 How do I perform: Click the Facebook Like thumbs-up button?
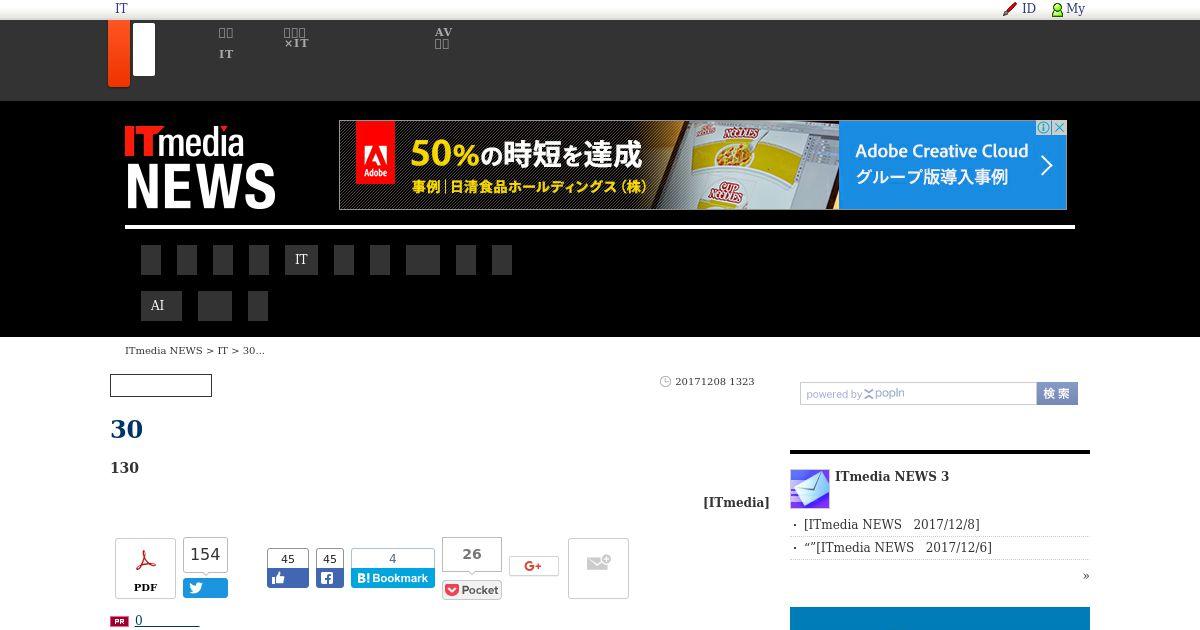(x=288, y=578)
